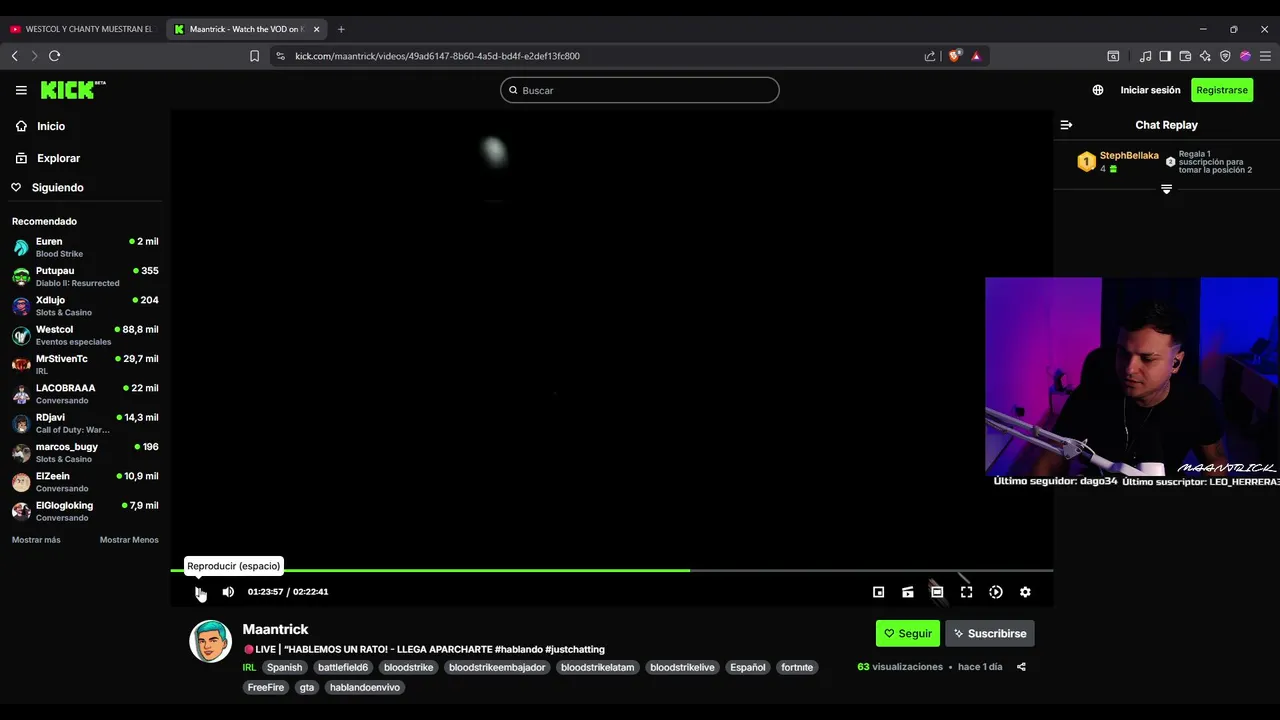
Task: Select the gta tag
Action: point(307,687)
